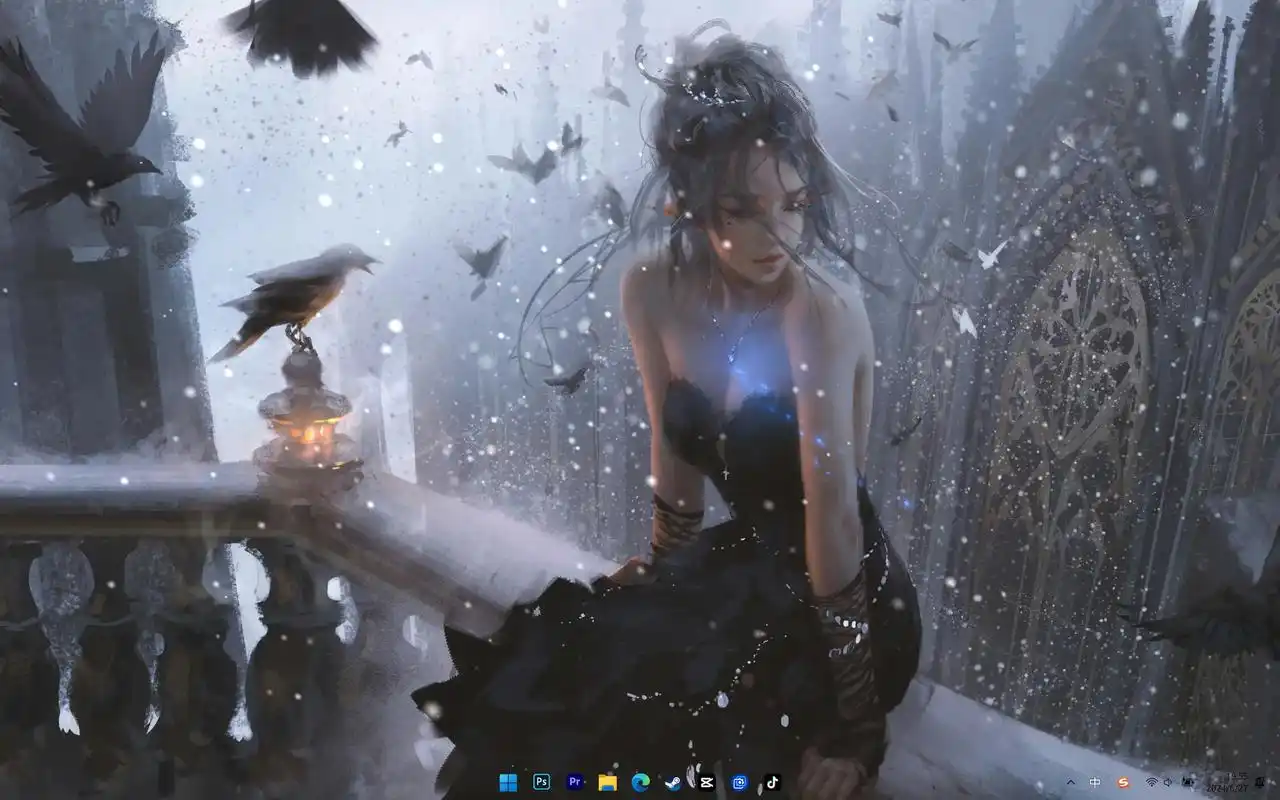
Task: Expand hidden system tray icons with the chevron
Action: point(1071,783)
